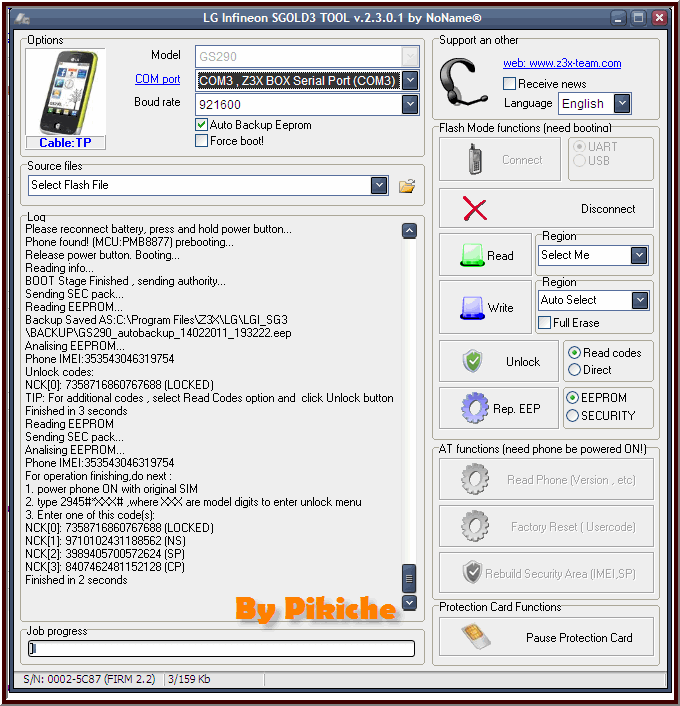The width and height of the screenshot is (680, 706).
Task: Tick the Receive news checkbox
Action: [x=509, y=84]
